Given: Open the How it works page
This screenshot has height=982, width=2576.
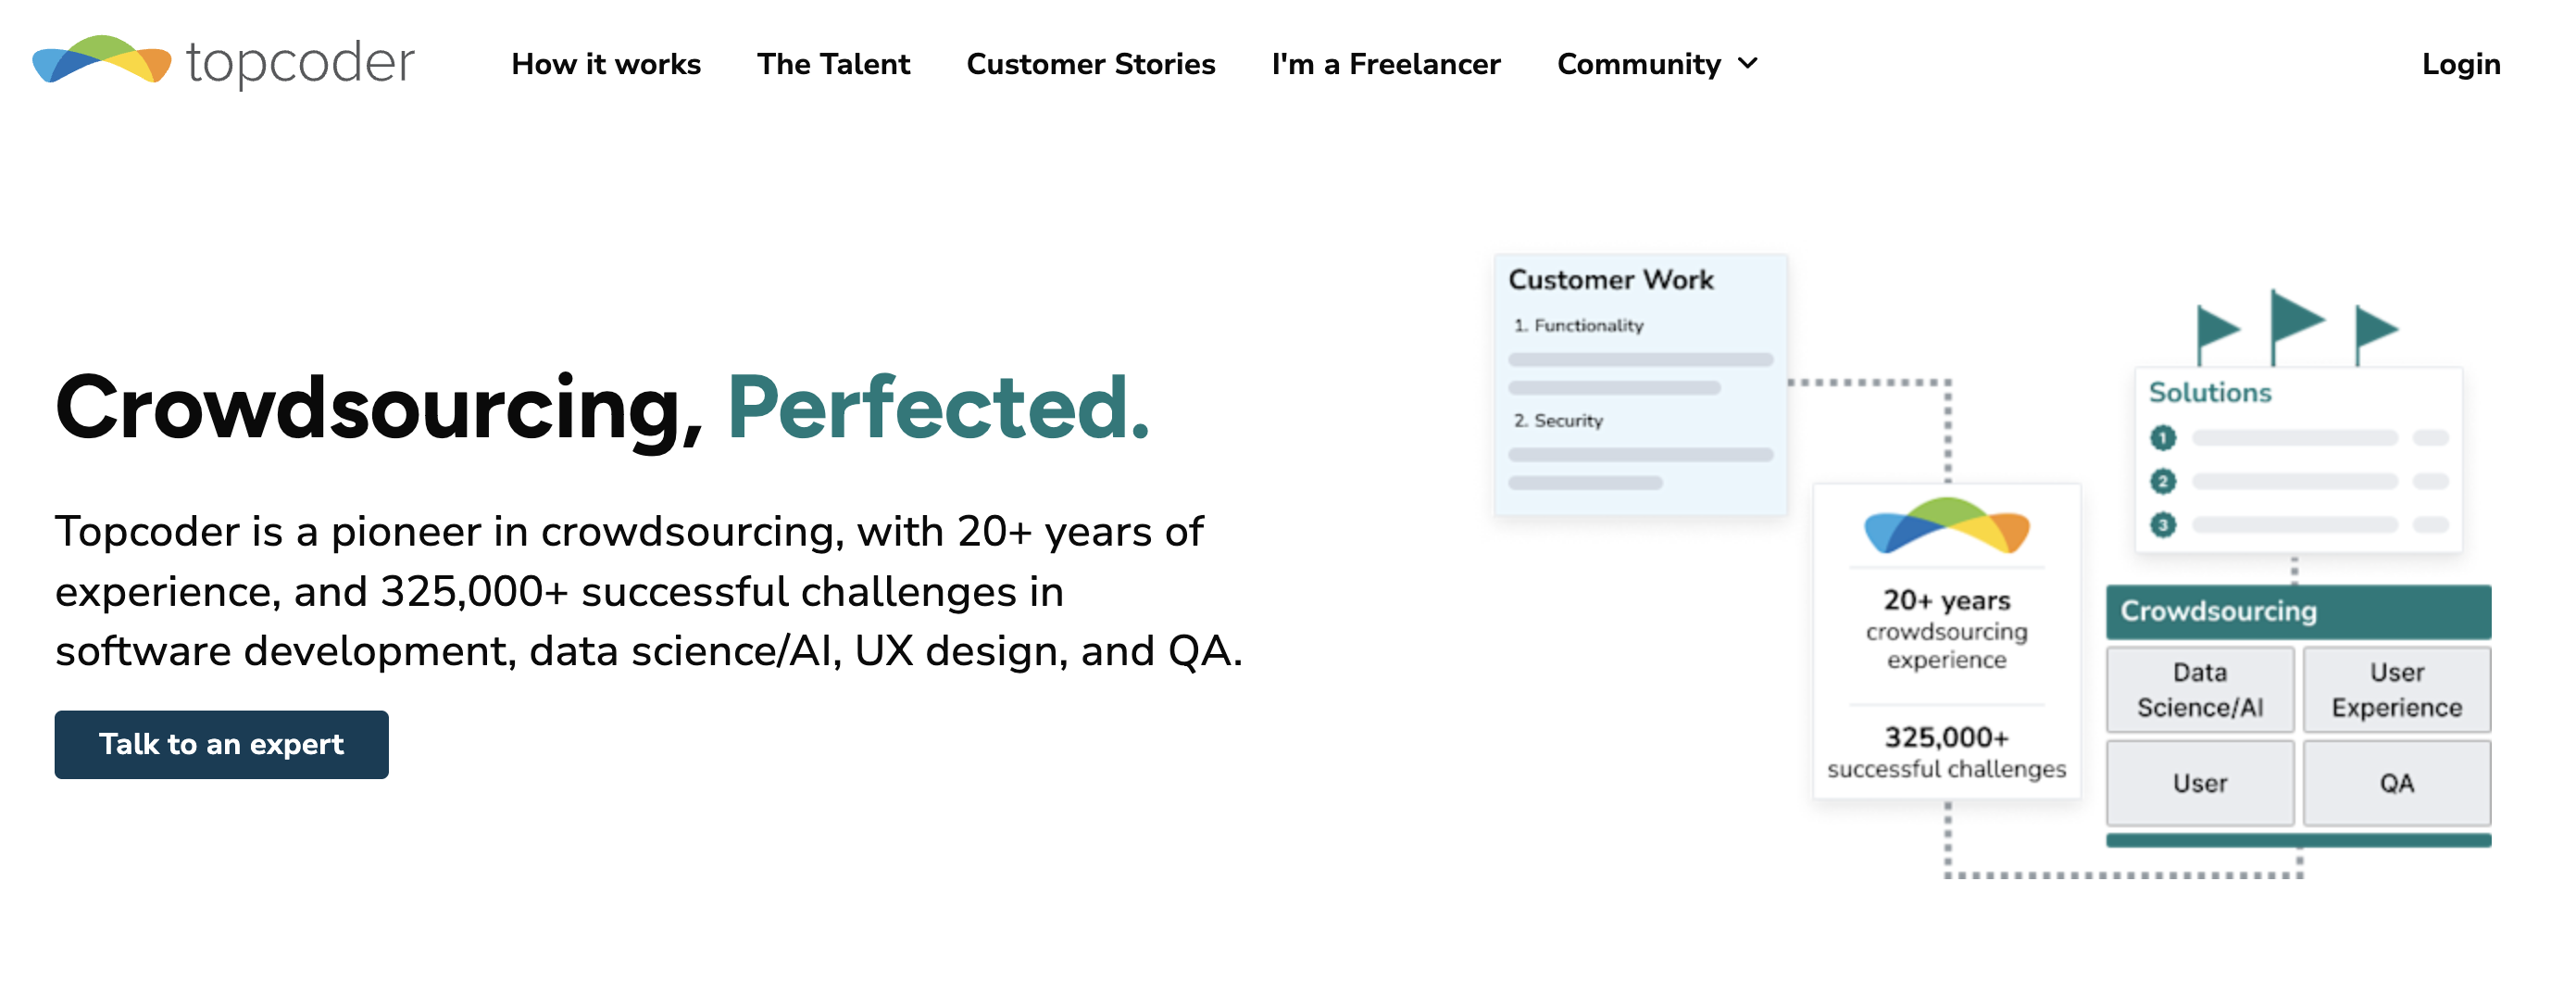Looking at the screenshot, I should pos(606,64).
